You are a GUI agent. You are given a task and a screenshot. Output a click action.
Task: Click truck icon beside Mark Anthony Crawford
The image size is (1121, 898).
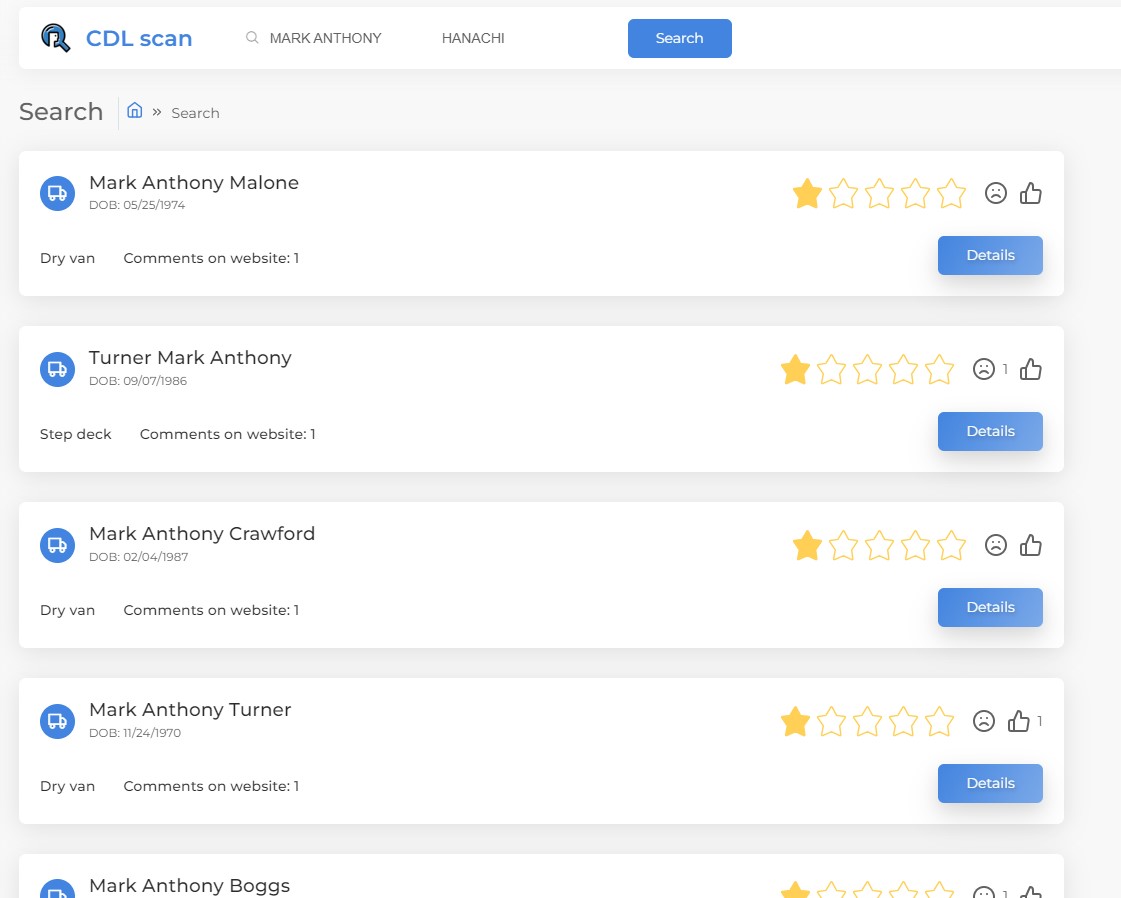tap(58, 545)
